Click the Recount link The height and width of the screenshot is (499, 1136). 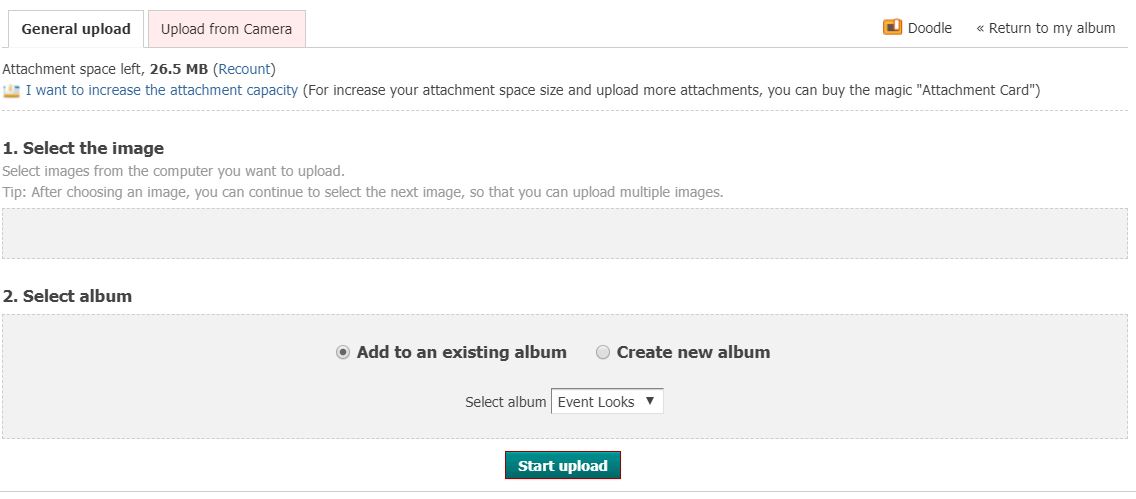pos(244,69)
